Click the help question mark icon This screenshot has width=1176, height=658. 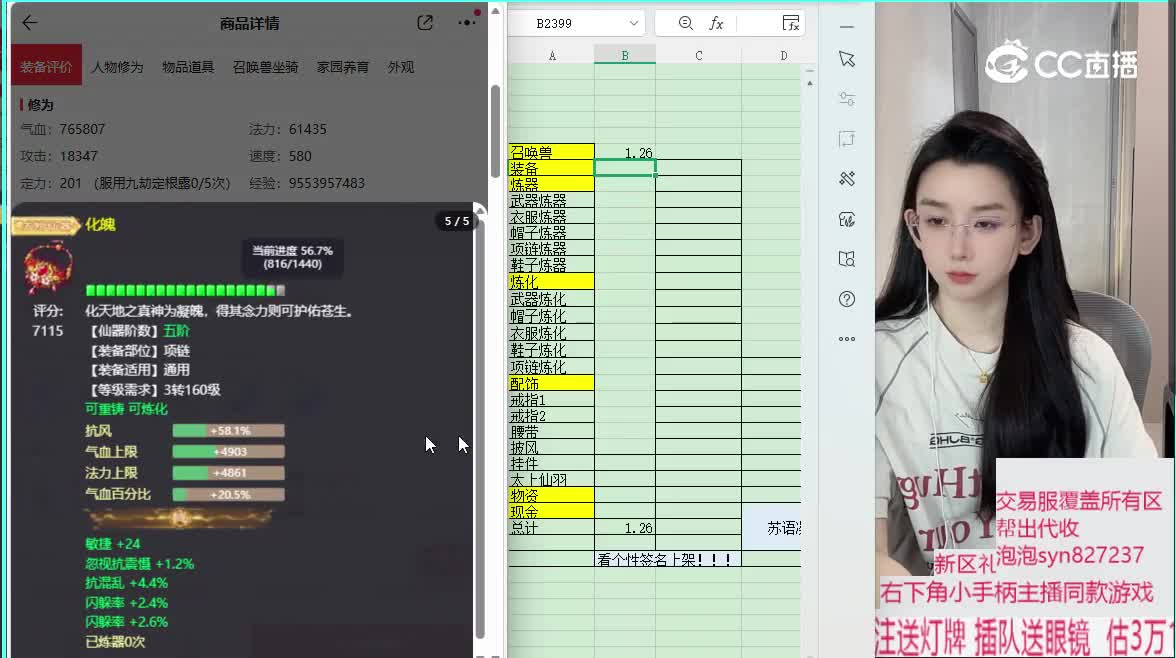847,299
